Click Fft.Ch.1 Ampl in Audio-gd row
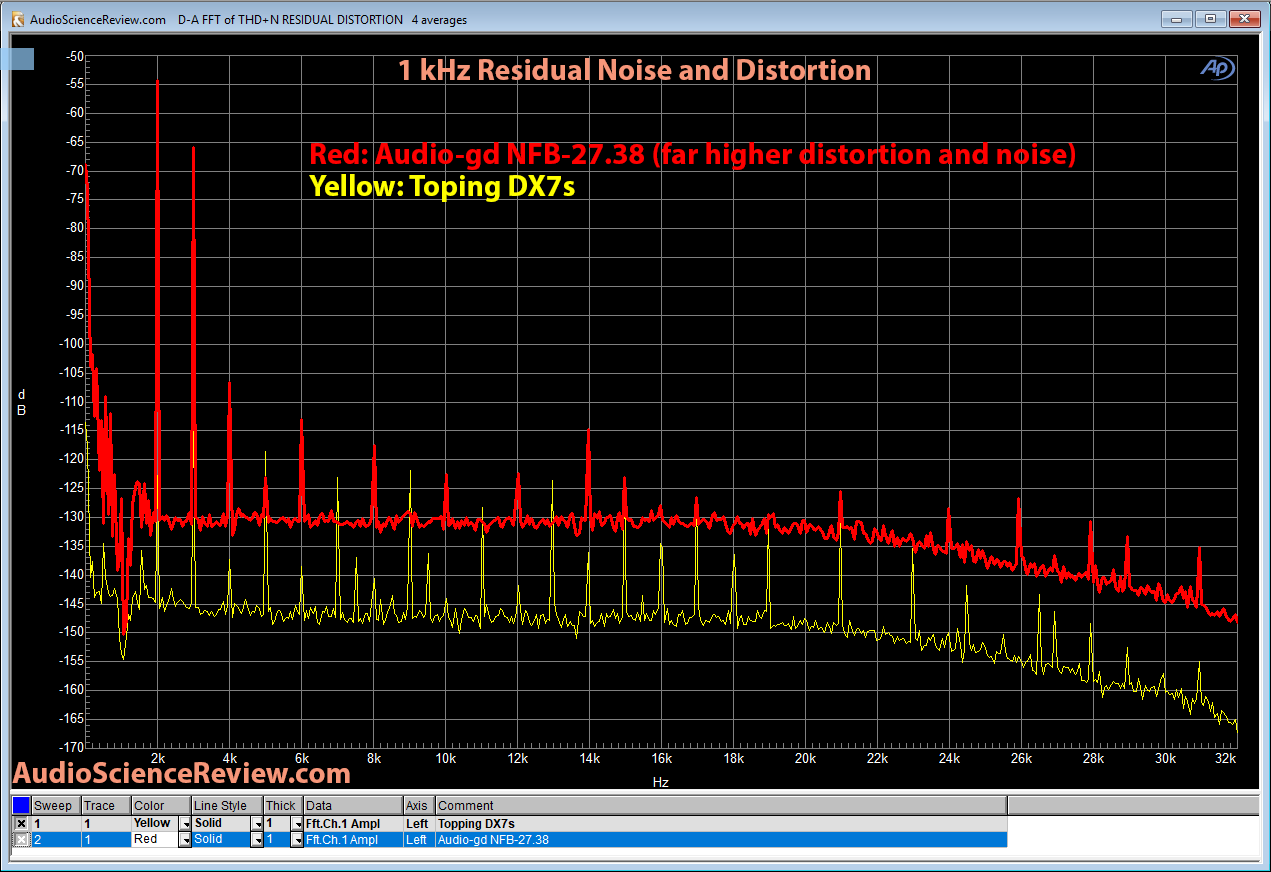The width and height of the screenshot is (1271, 872). [353, 839]
